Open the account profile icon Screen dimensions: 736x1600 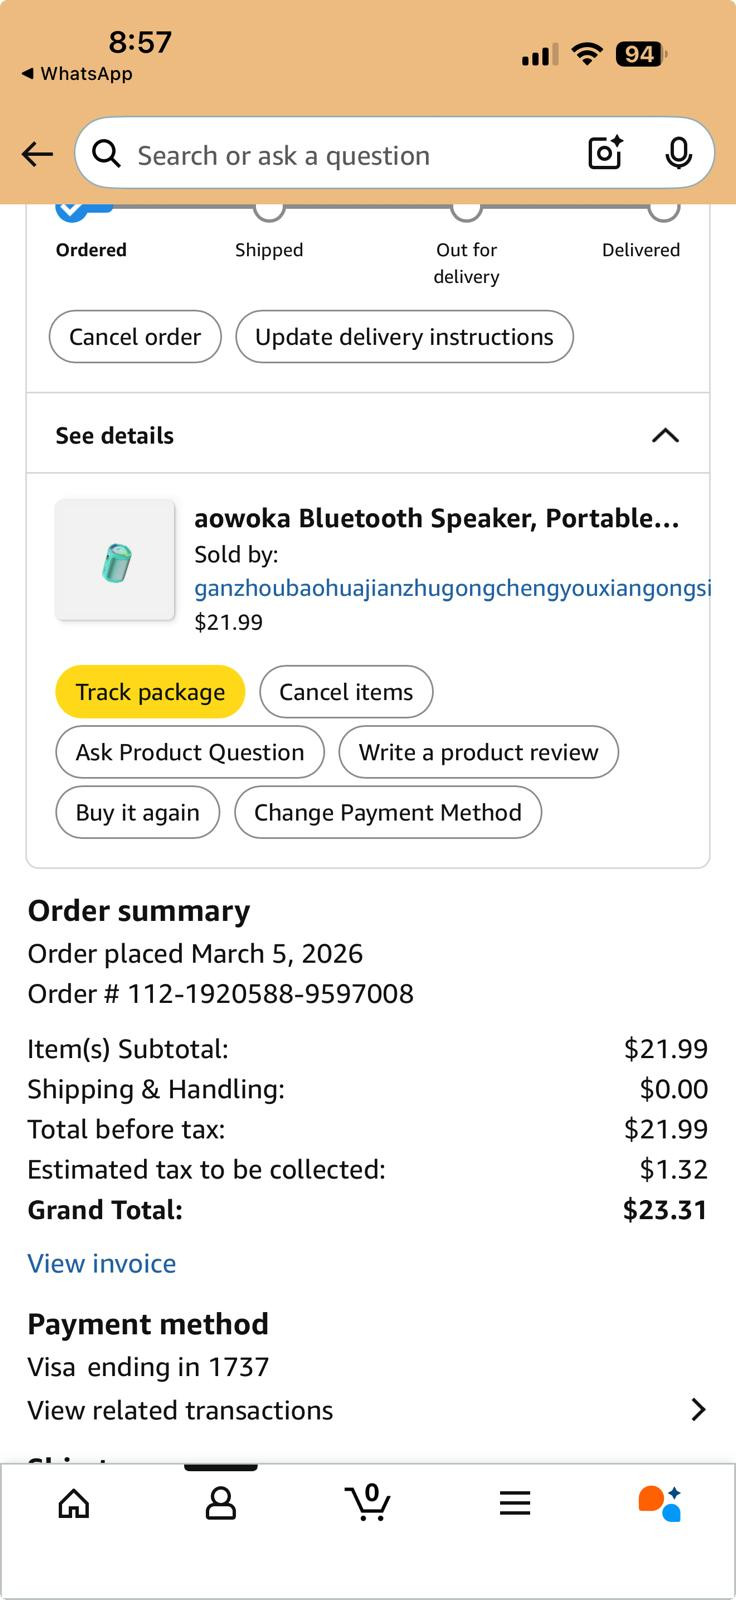(220, 1503)
